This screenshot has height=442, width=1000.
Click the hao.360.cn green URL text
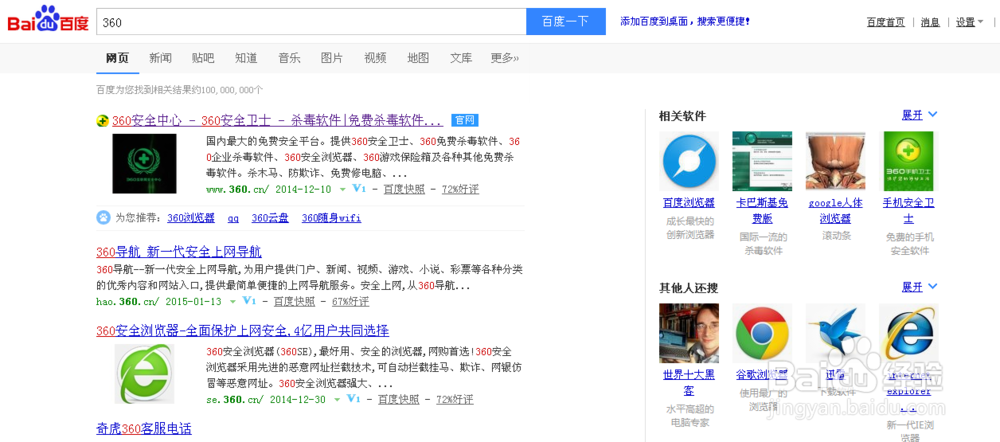(x=129, y=302)
